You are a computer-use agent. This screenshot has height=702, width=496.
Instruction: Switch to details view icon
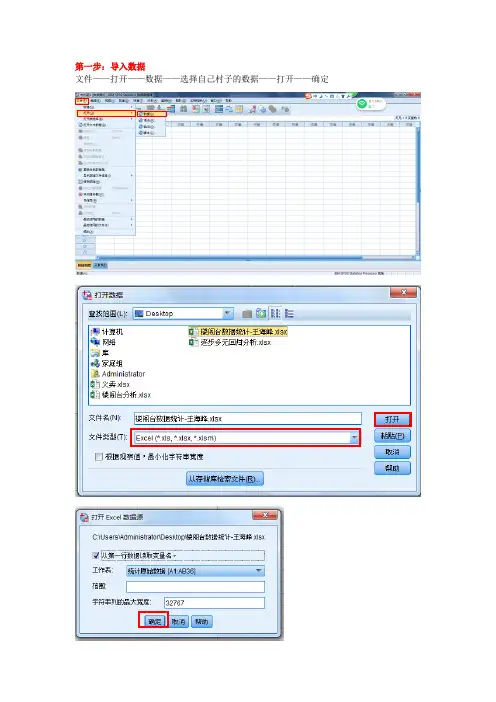click(289, 313)
